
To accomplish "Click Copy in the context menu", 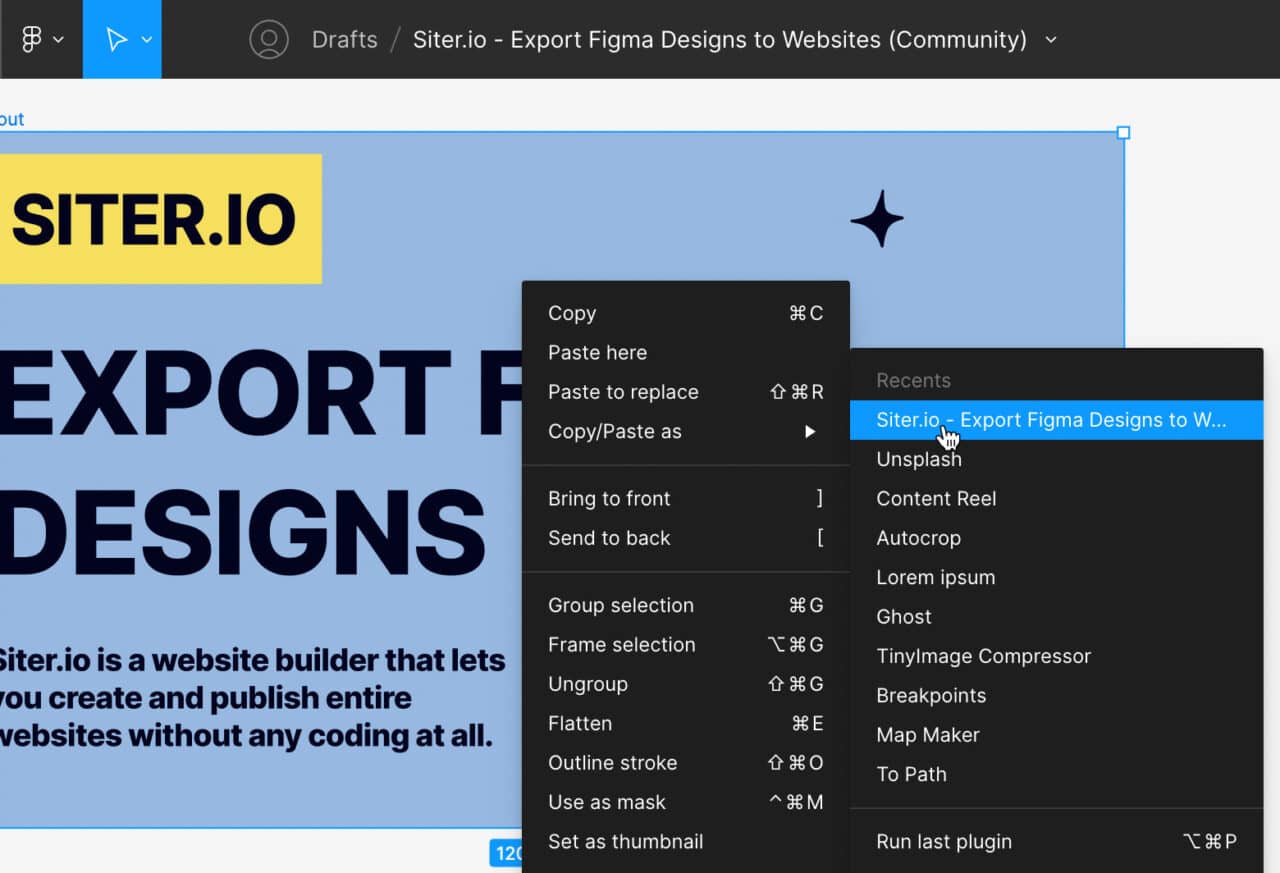I will coord(571,313).
